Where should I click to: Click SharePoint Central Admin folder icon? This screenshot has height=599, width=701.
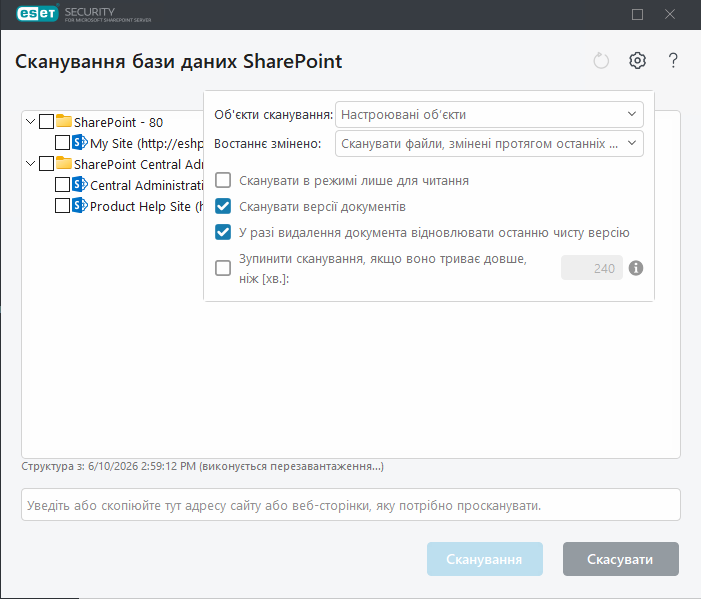click(x=64, y=163)
